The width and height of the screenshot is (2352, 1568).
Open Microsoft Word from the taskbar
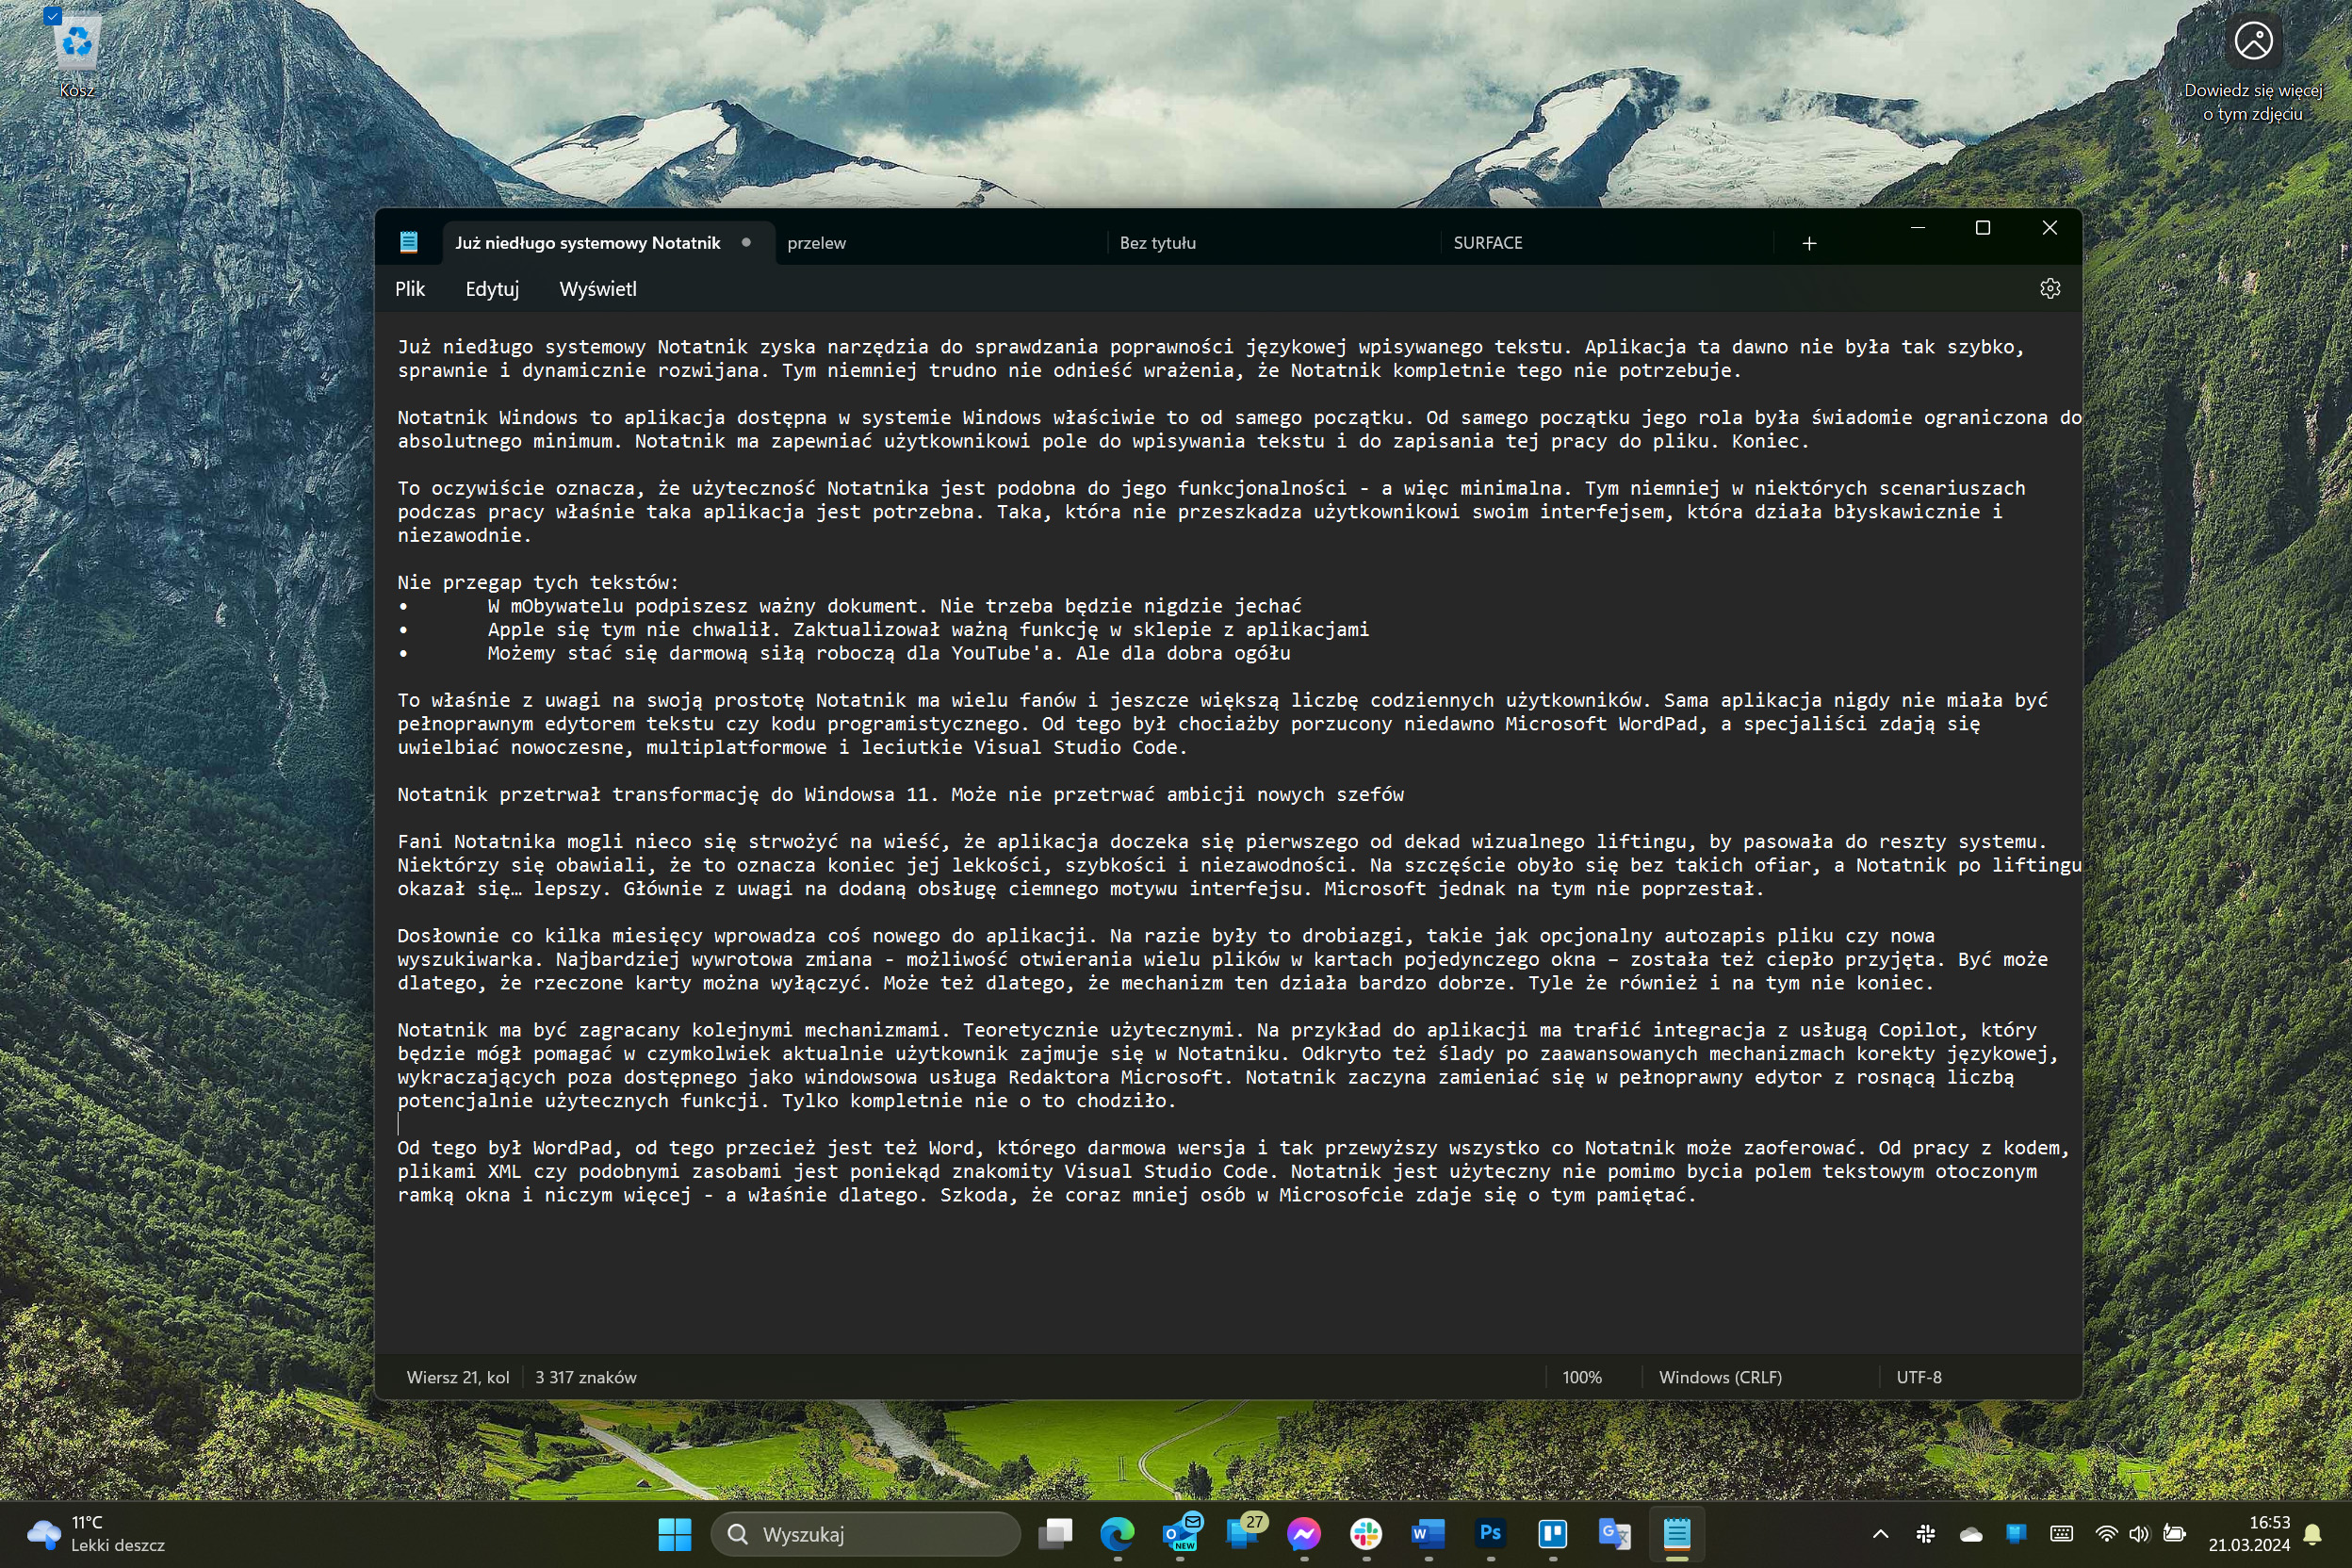1428,1533
